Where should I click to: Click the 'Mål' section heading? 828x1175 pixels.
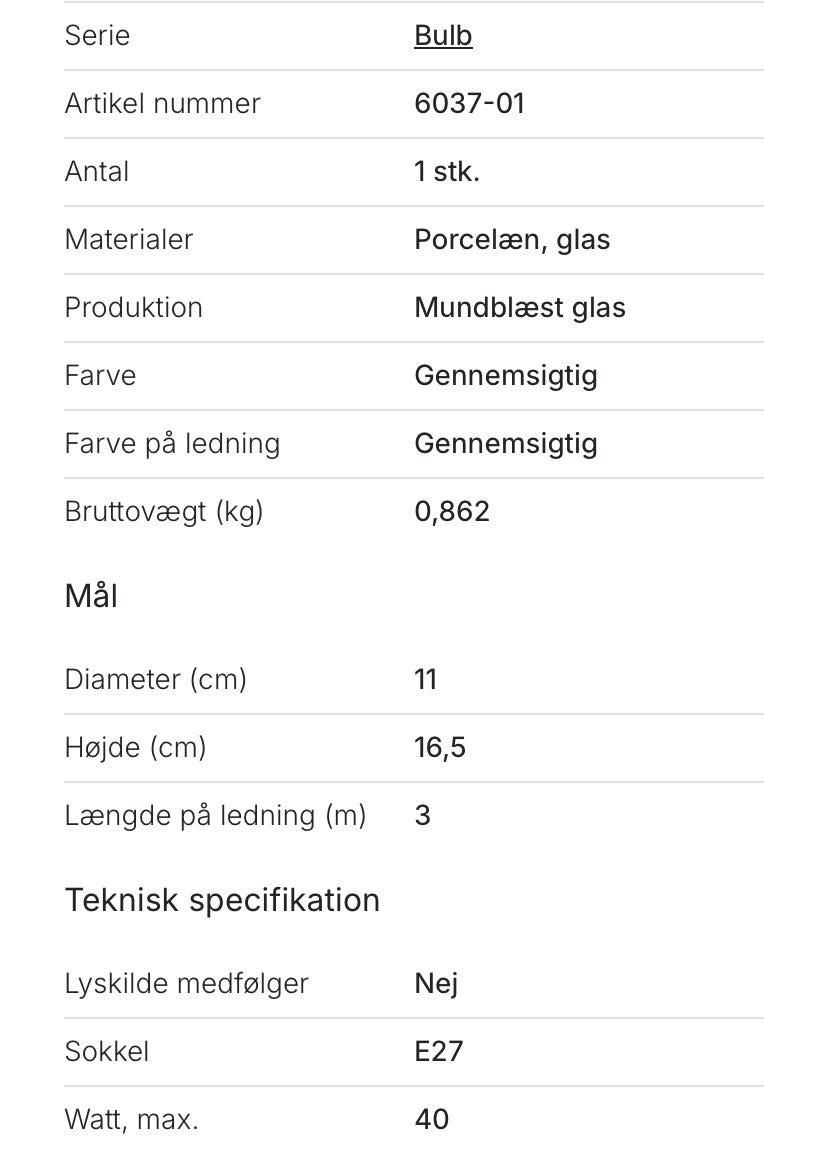pos(91,596)
